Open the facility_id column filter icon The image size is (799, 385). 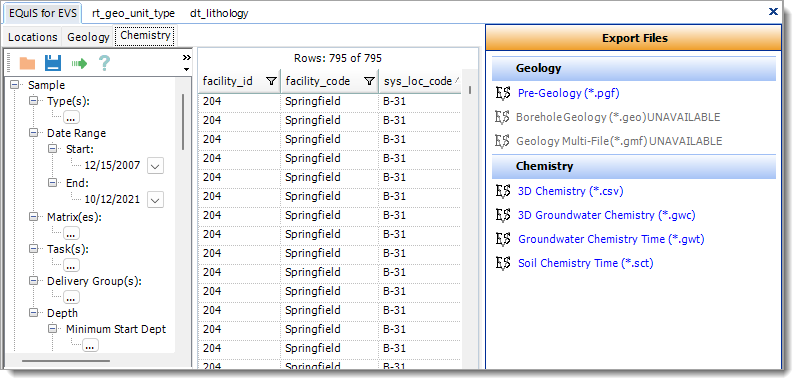(272, 81)
